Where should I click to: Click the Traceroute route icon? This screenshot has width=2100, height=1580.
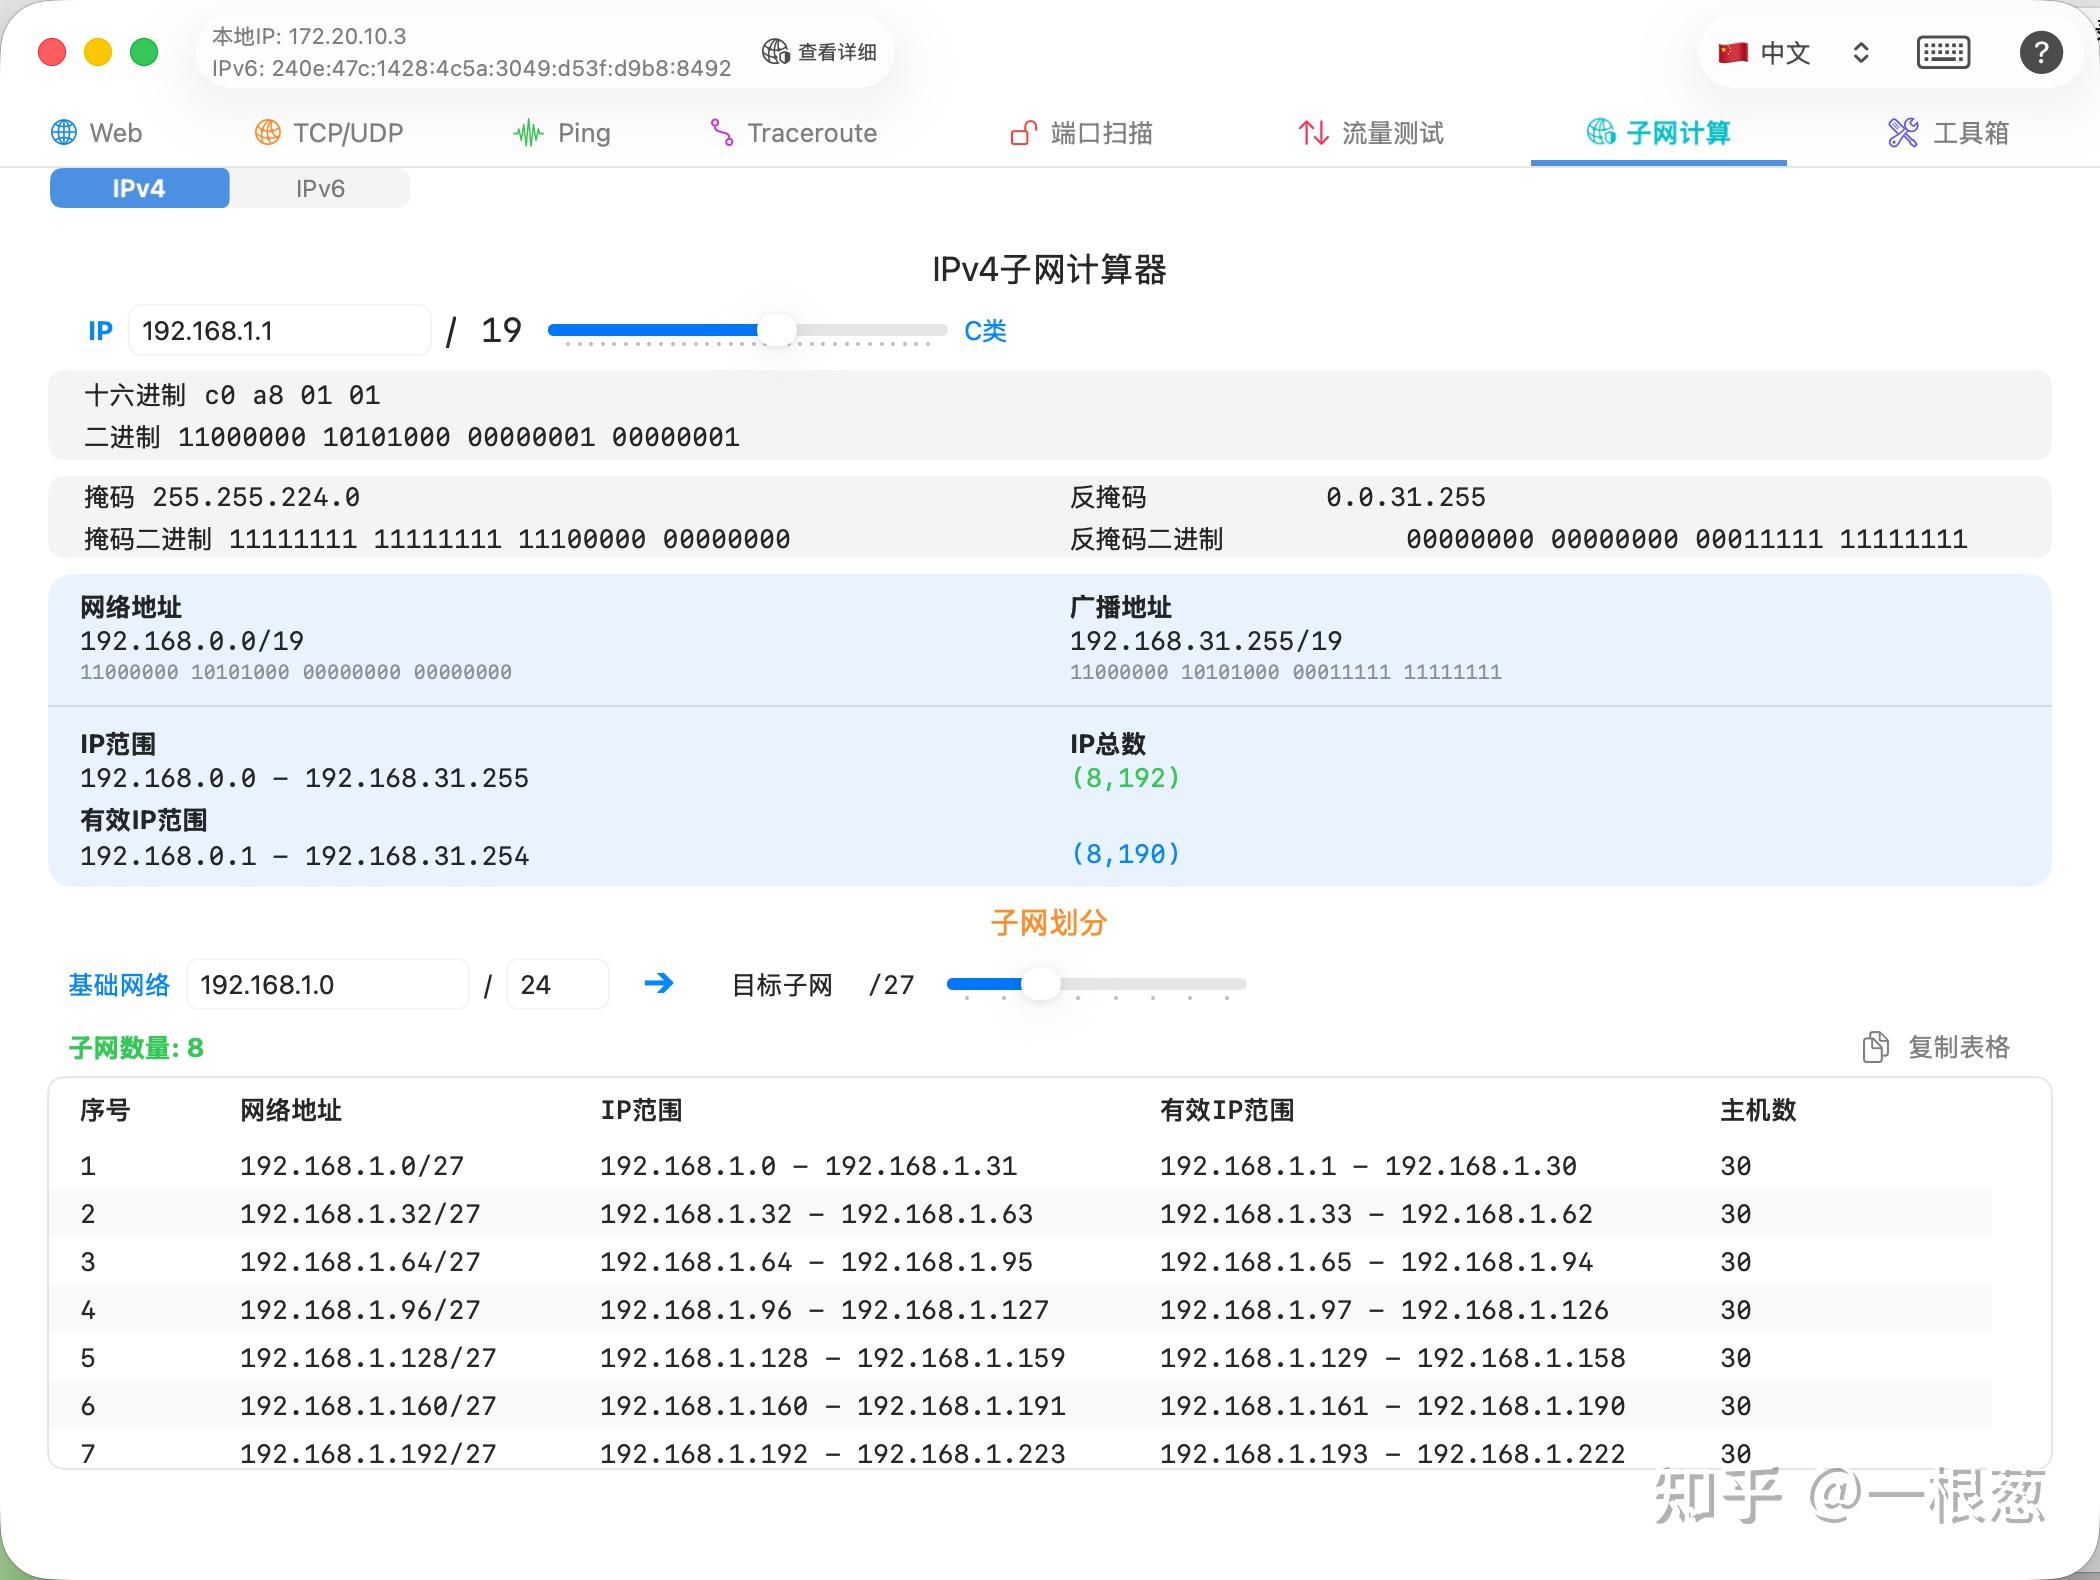[721, 133]
